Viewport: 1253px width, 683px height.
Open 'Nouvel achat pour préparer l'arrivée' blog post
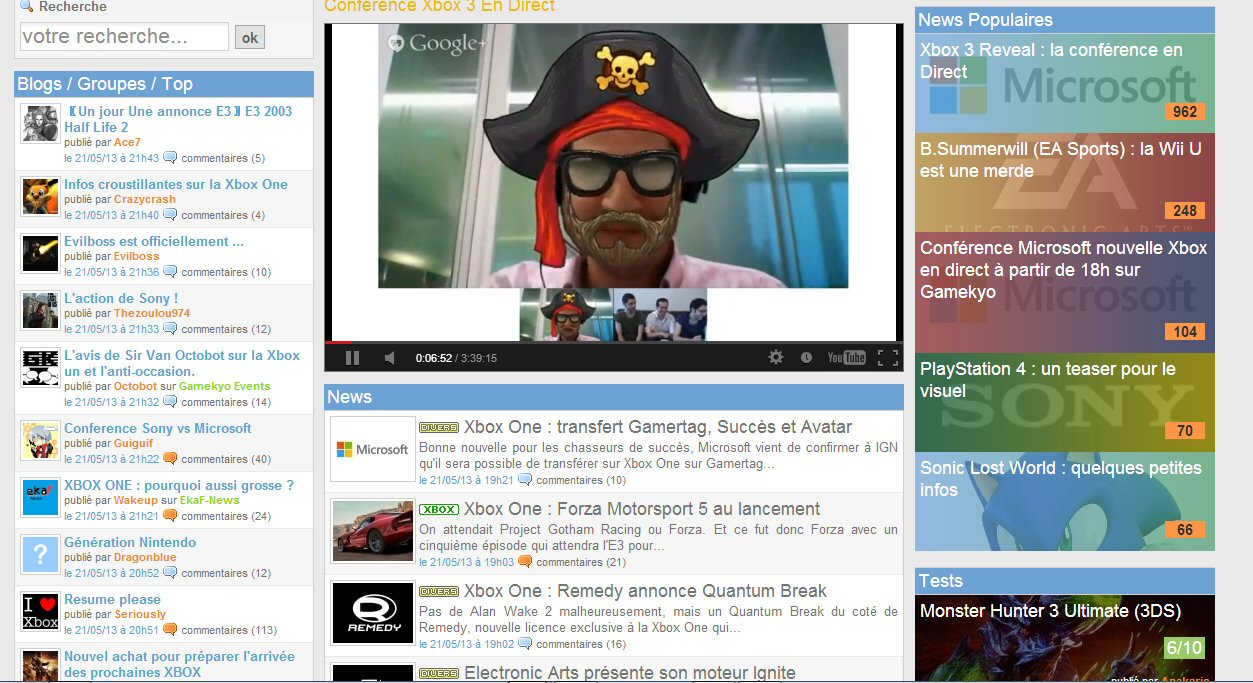pyautogui.click(x=179, y=664)
